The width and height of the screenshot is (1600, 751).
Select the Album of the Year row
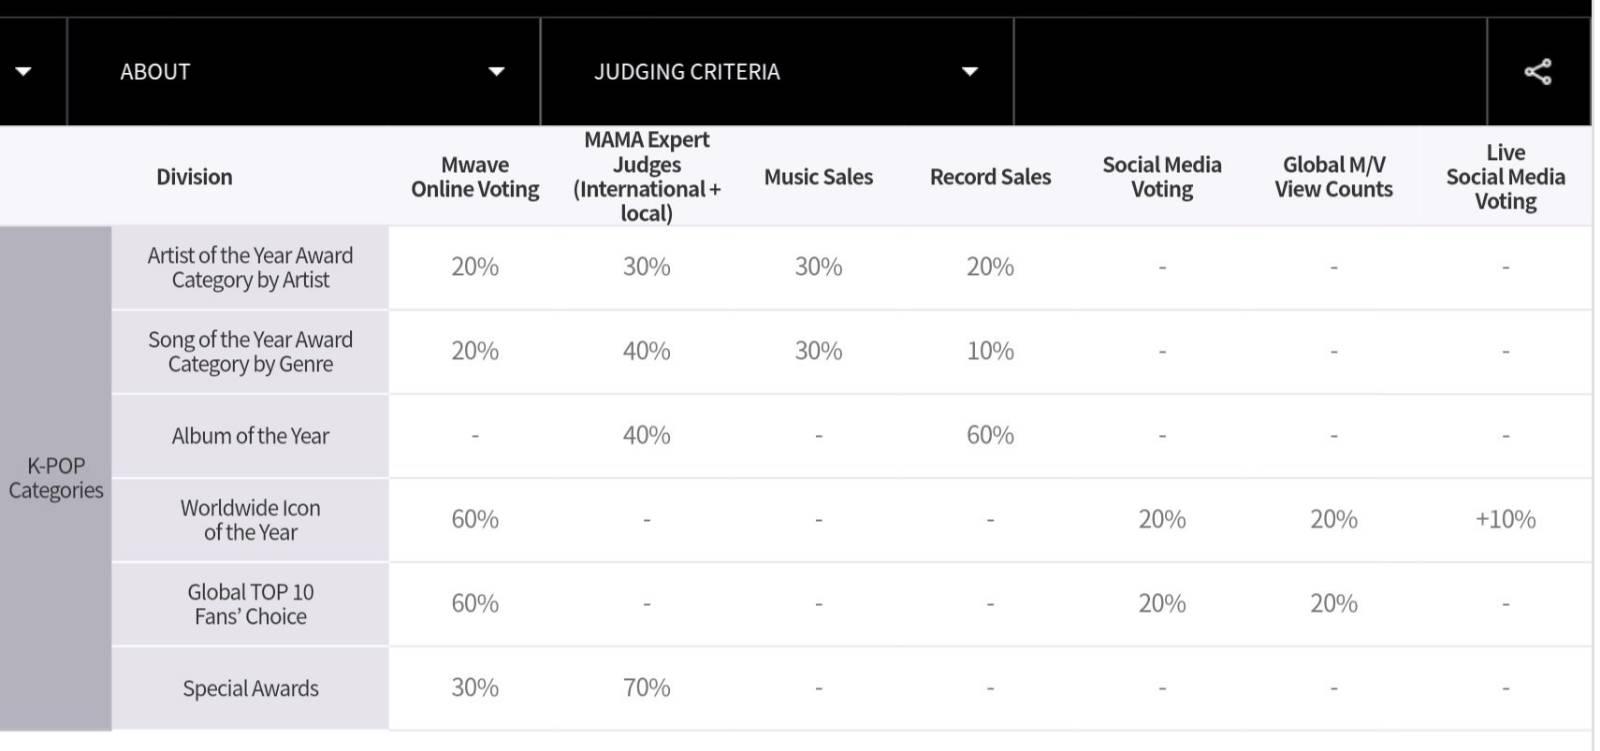tap(851, 435)
